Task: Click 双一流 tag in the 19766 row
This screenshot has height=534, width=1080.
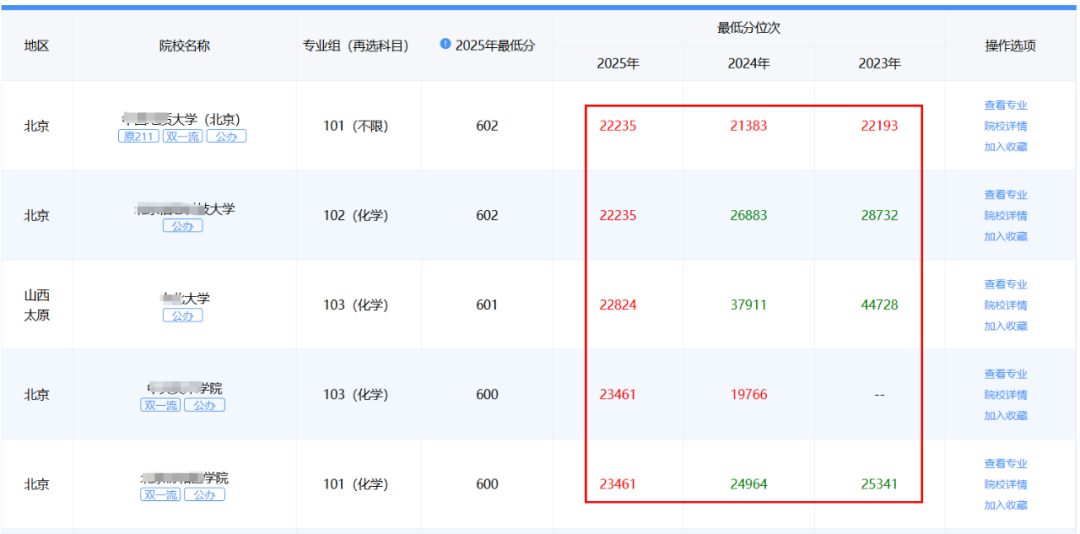Action: (x=160, y=405)
